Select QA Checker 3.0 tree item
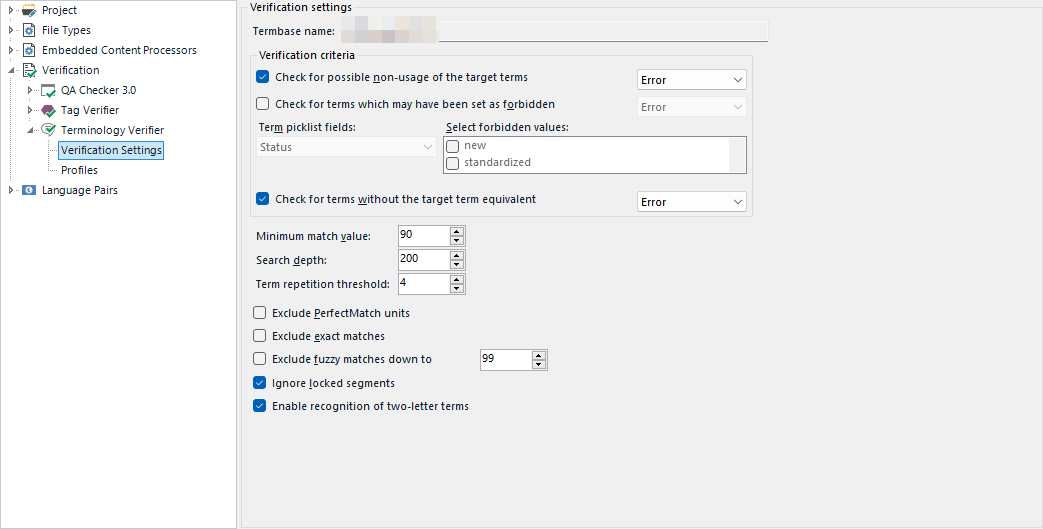 [x=98, y=90]
